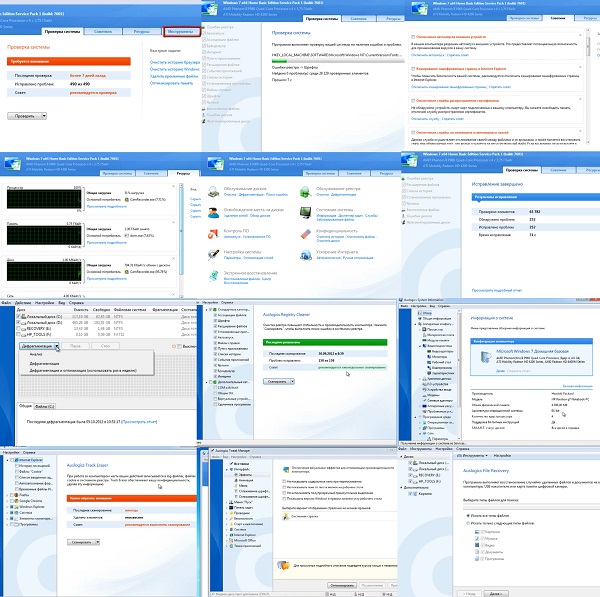Tick the first advice checkbox in Advisor window
600x597 pixels.
(x=413, y=37)
